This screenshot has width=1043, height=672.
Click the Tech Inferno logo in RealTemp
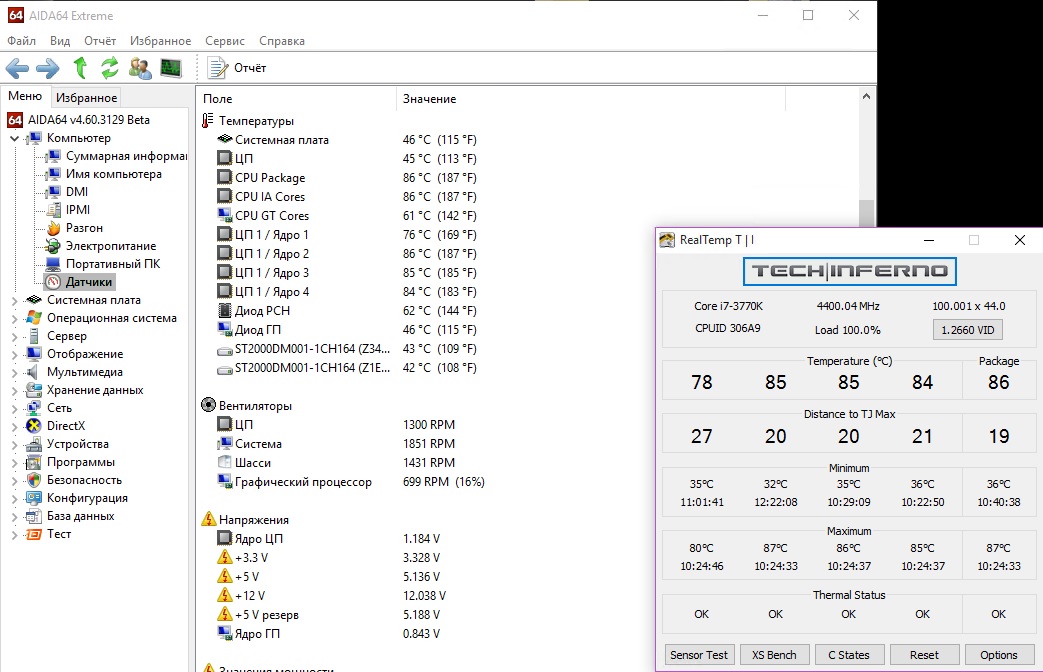[x=849, y=271]
